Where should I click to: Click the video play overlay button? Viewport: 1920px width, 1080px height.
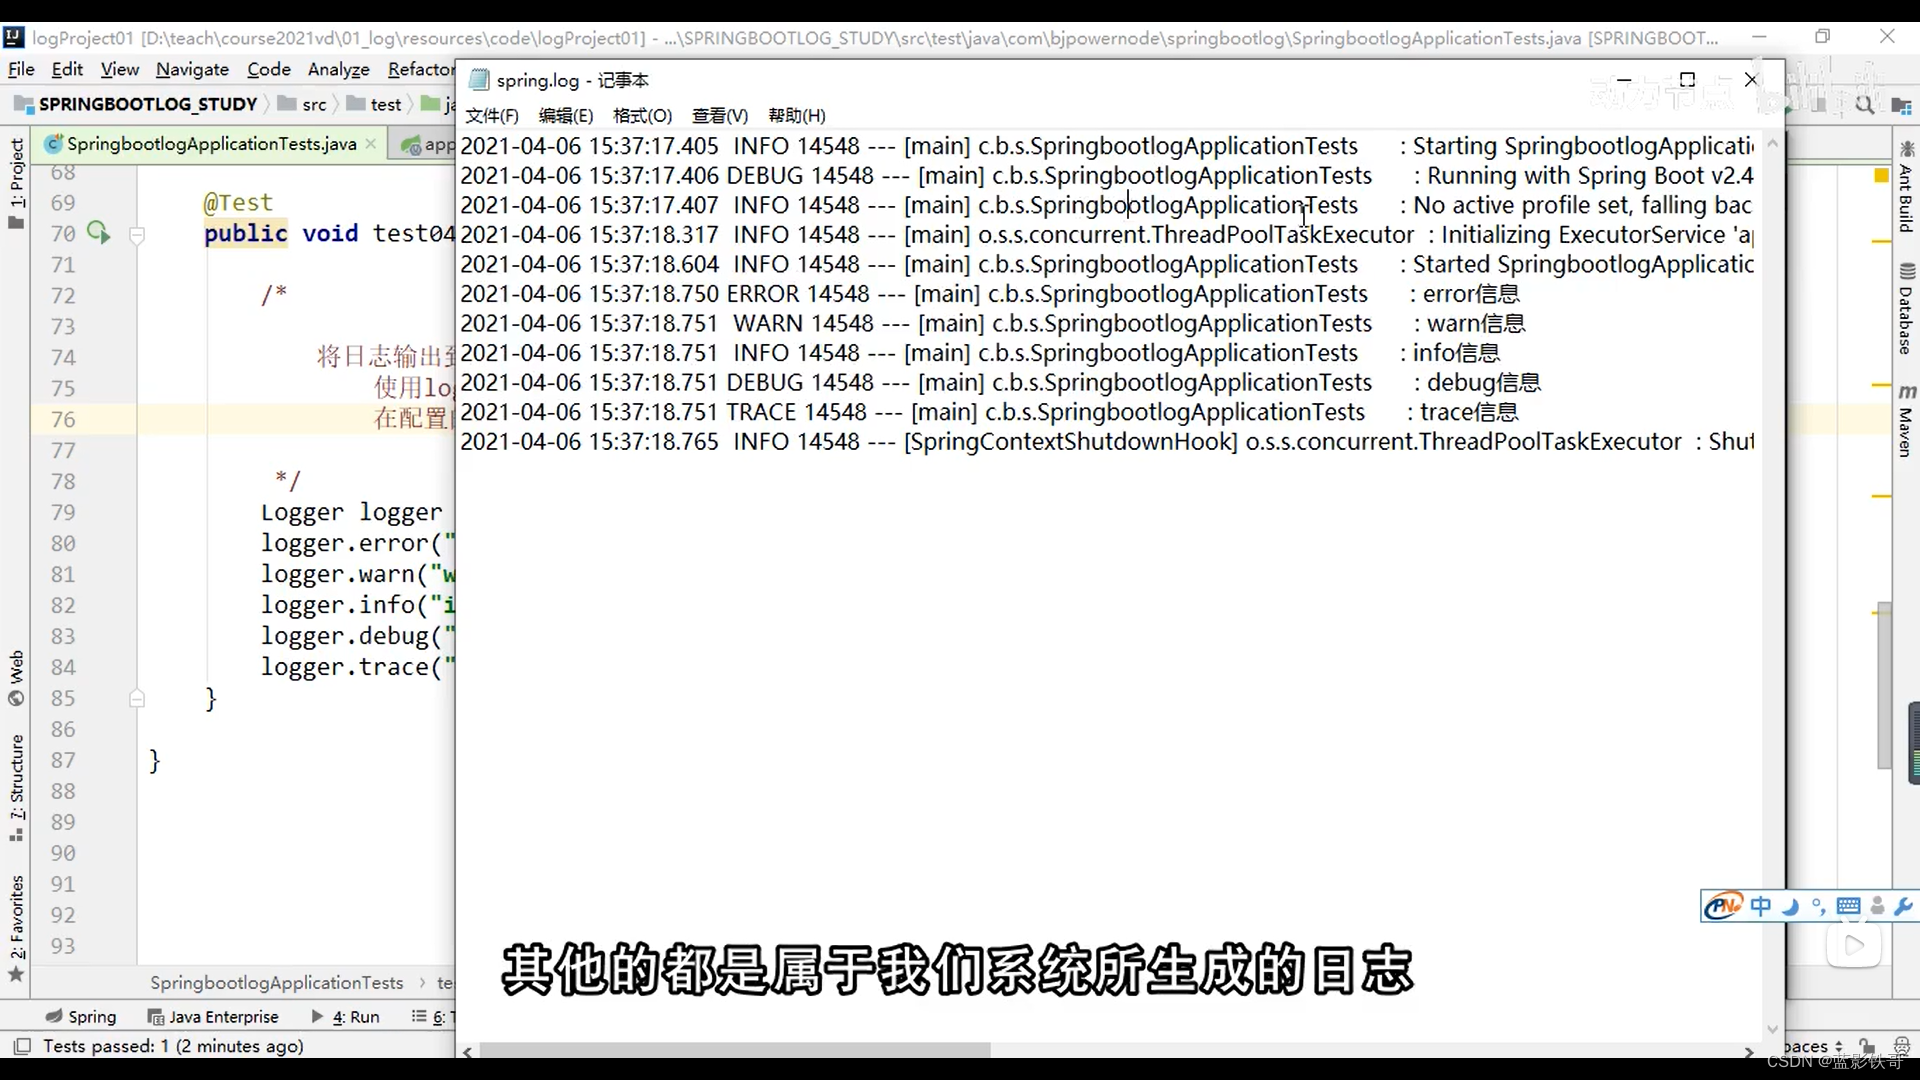click(1854, 945)
